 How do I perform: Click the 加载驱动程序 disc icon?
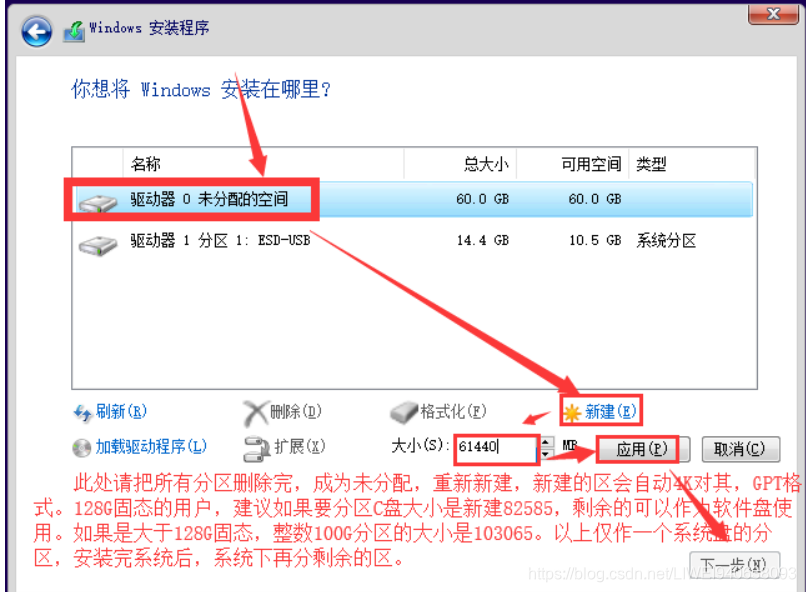coord(81,448)
